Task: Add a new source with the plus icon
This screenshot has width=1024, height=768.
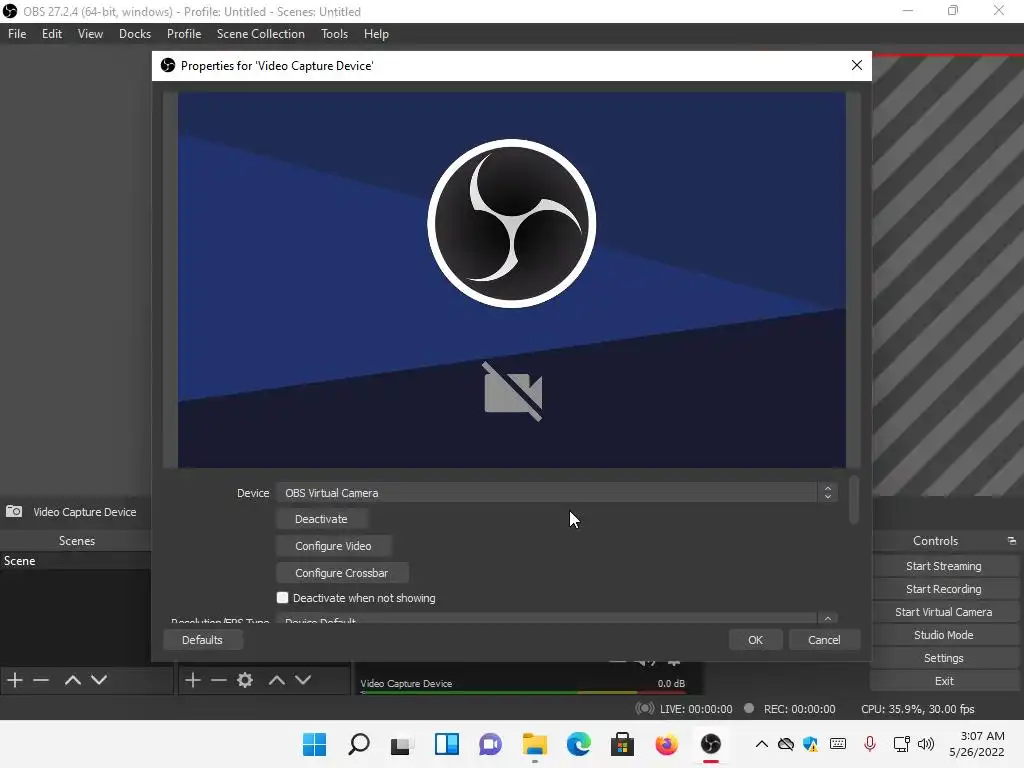Action: (193, 680)
